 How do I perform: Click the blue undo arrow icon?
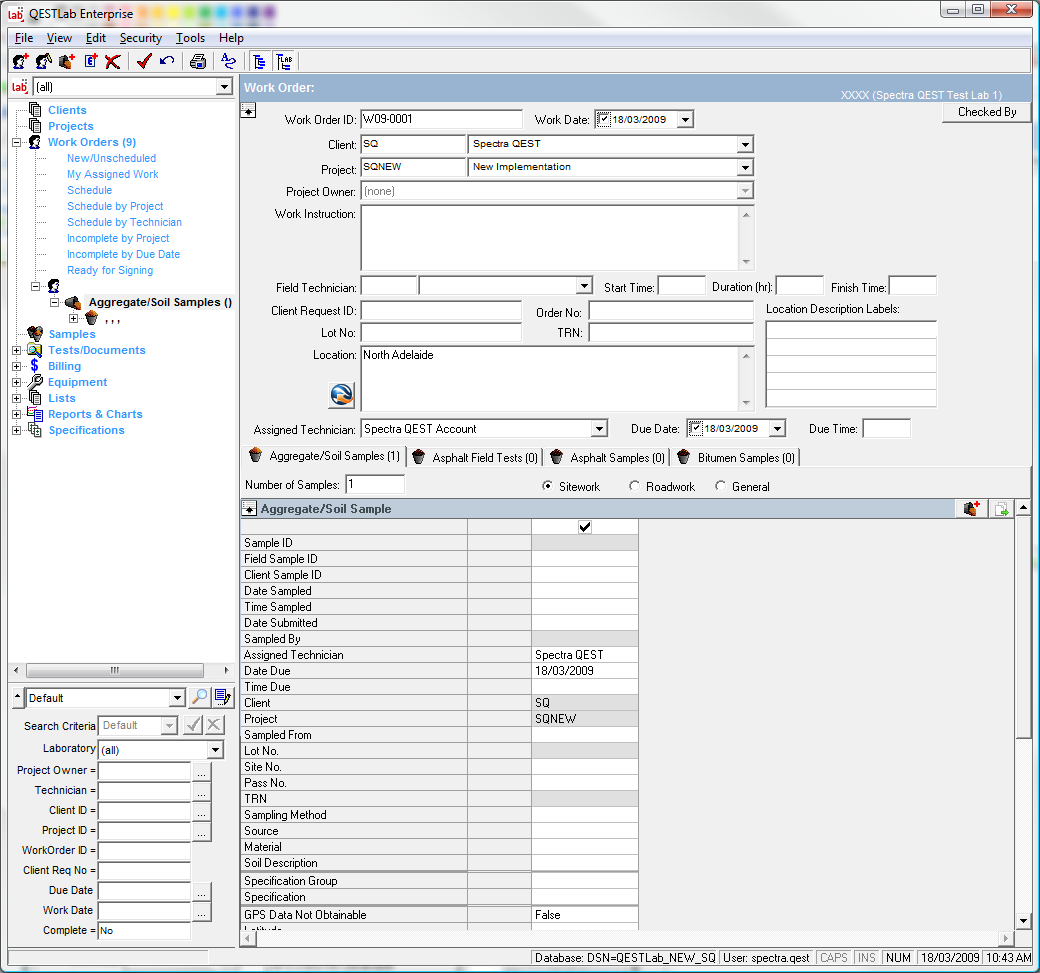(x=167, y=61)
